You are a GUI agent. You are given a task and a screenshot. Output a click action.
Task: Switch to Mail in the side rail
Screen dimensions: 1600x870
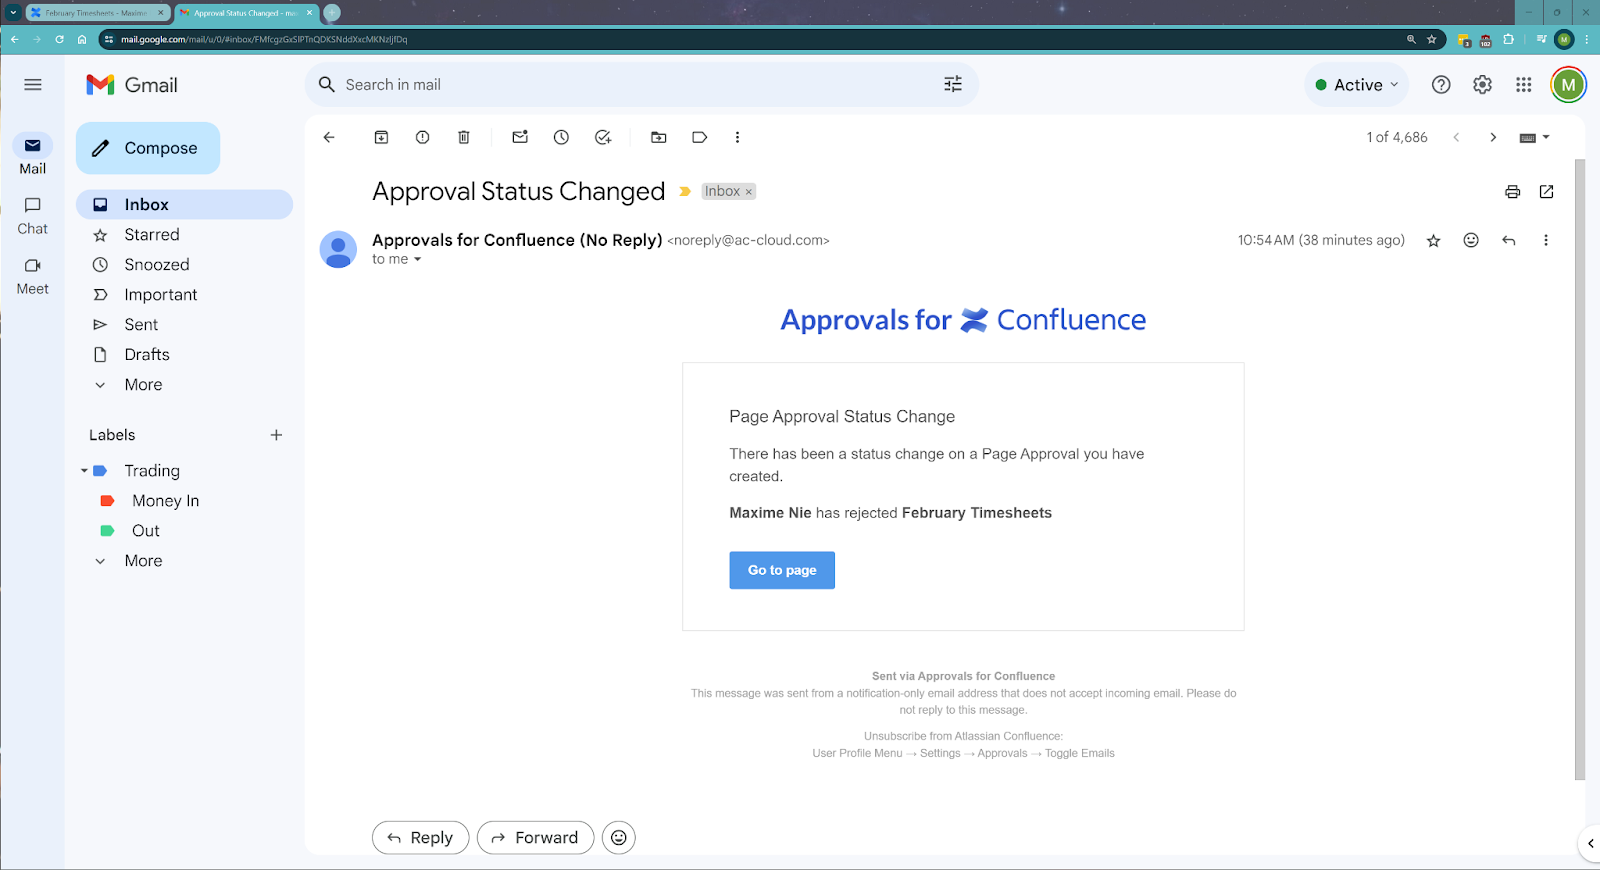(x=33, y=155)
